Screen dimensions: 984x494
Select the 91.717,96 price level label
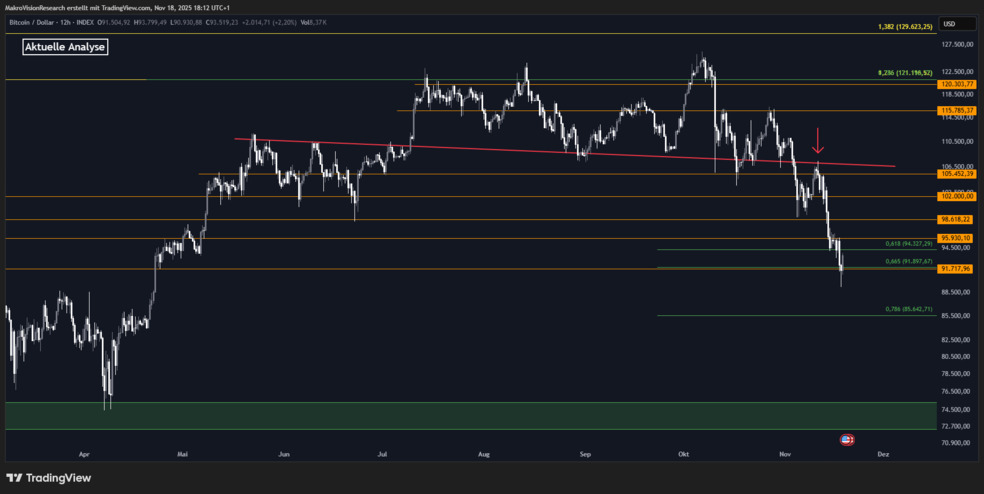coord(956,269)
